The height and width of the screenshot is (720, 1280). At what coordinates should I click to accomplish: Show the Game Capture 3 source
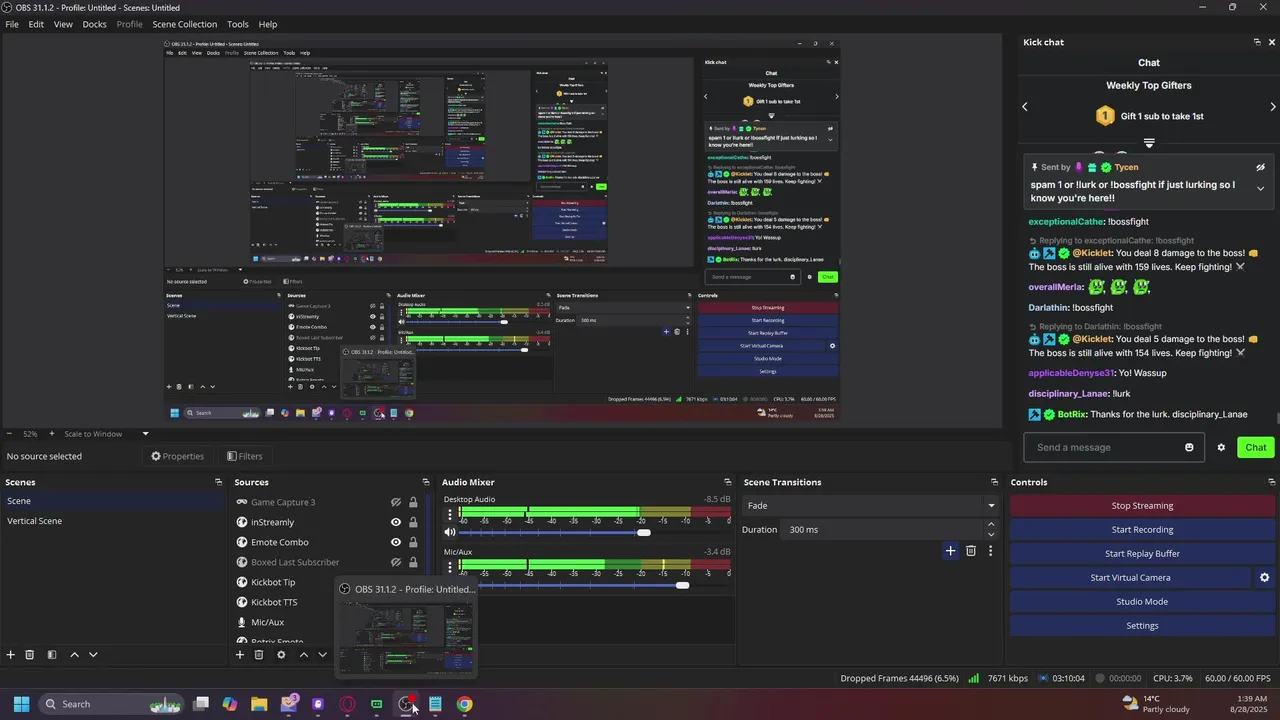(x=396, y=503)
